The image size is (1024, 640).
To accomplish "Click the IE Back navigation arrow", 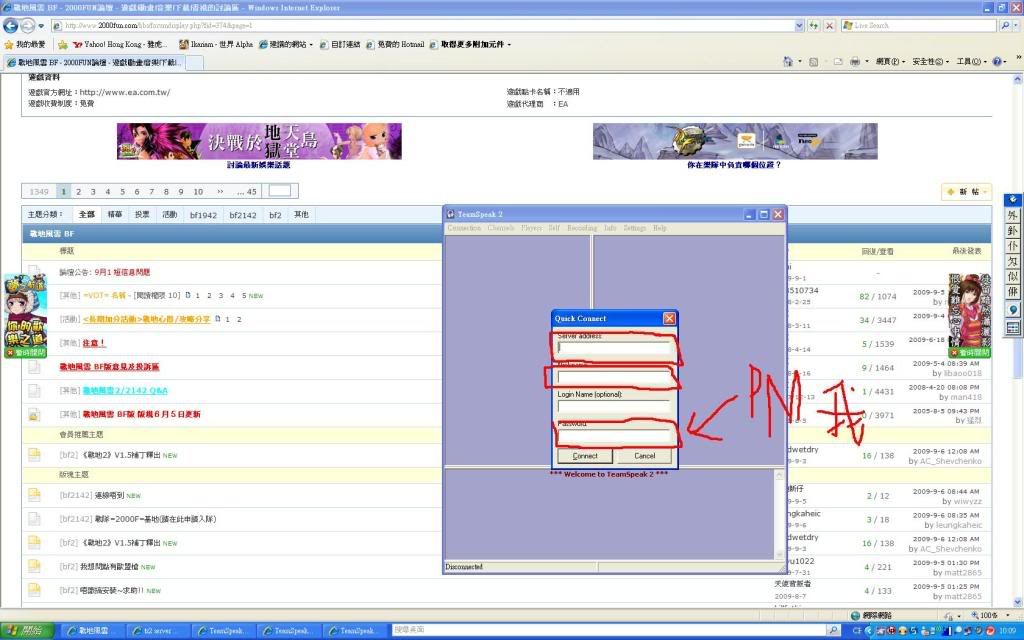I will point(11,25).
